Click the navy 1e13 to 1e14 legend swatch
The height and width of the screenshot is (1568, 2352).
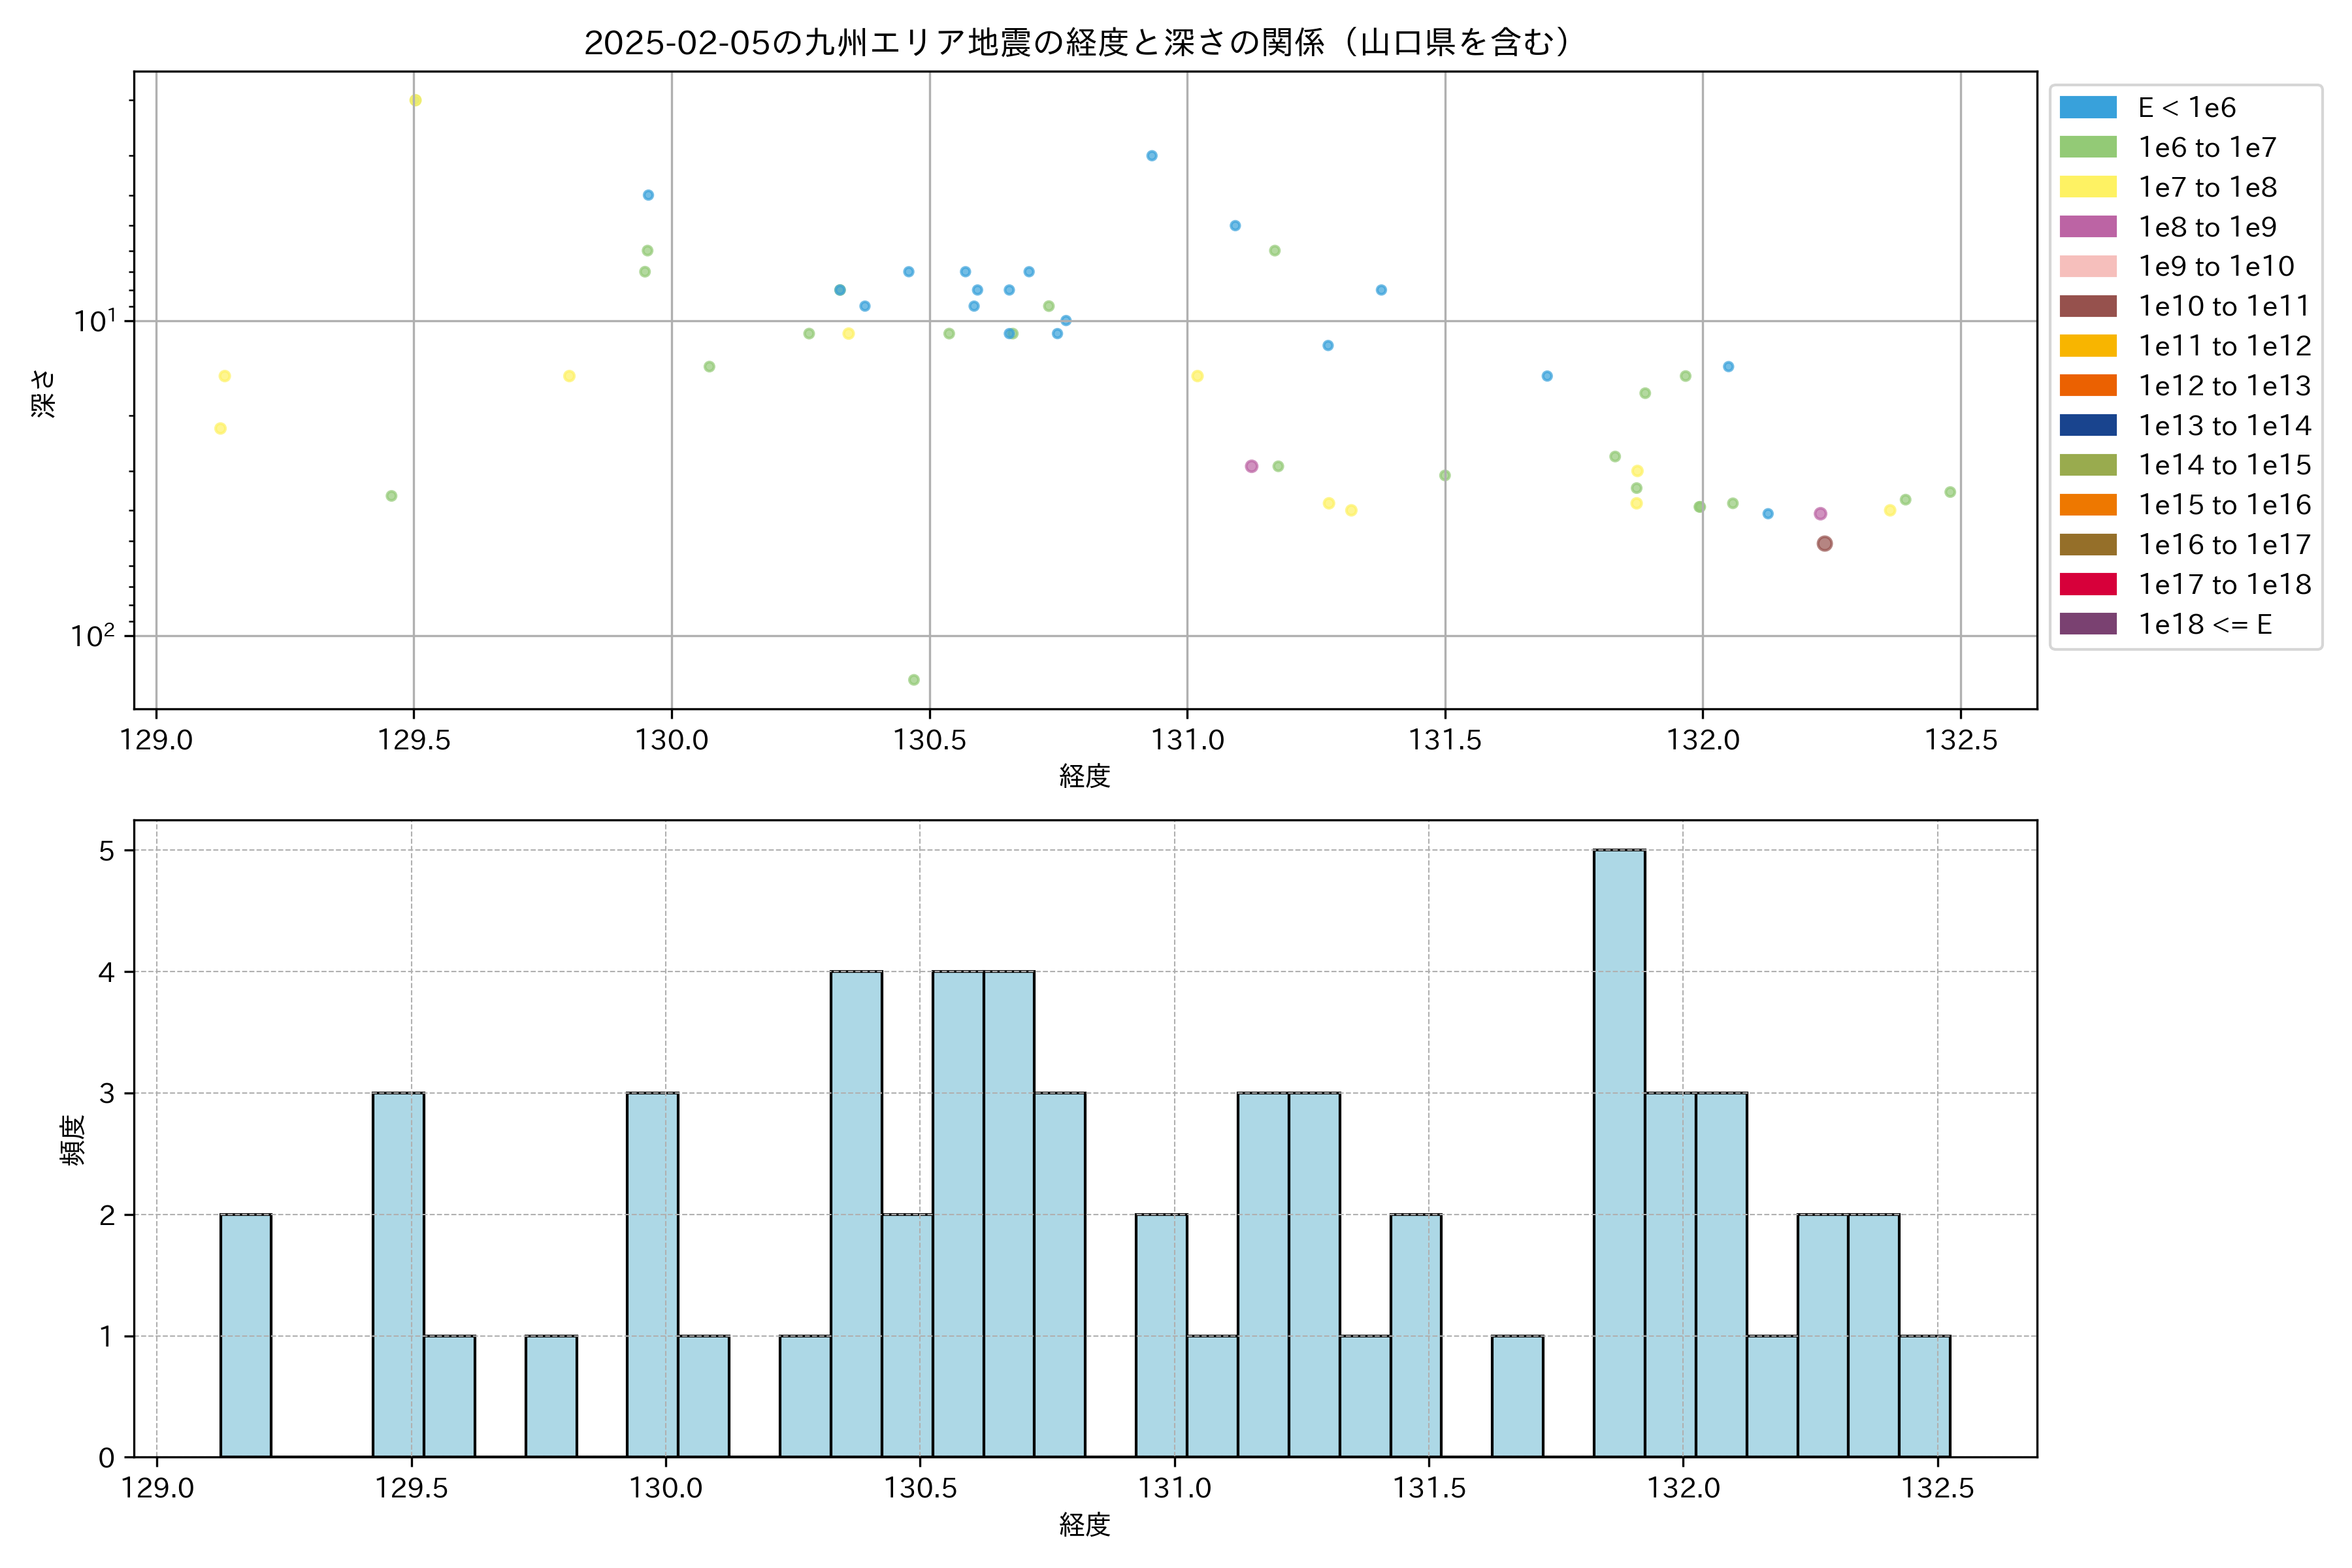tap(2088, 426)
